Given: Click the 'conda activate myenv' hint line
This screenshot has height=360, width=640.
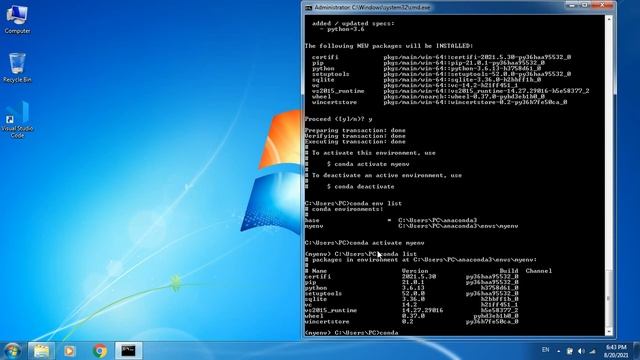Looking at the screenshot, I should tap(368, 164).
